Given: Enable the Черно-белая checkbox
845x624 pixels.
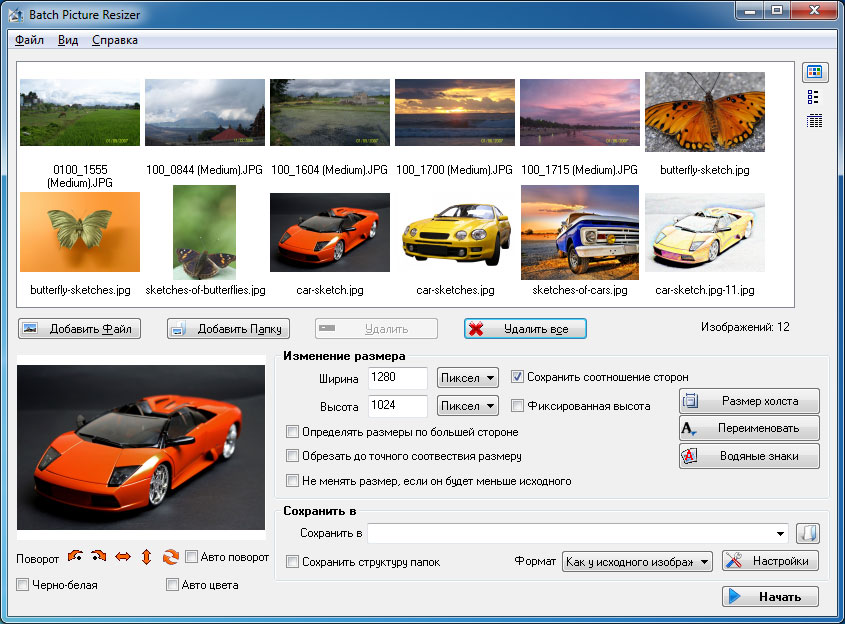Looking at the screenshot, I should pos(23,584).
